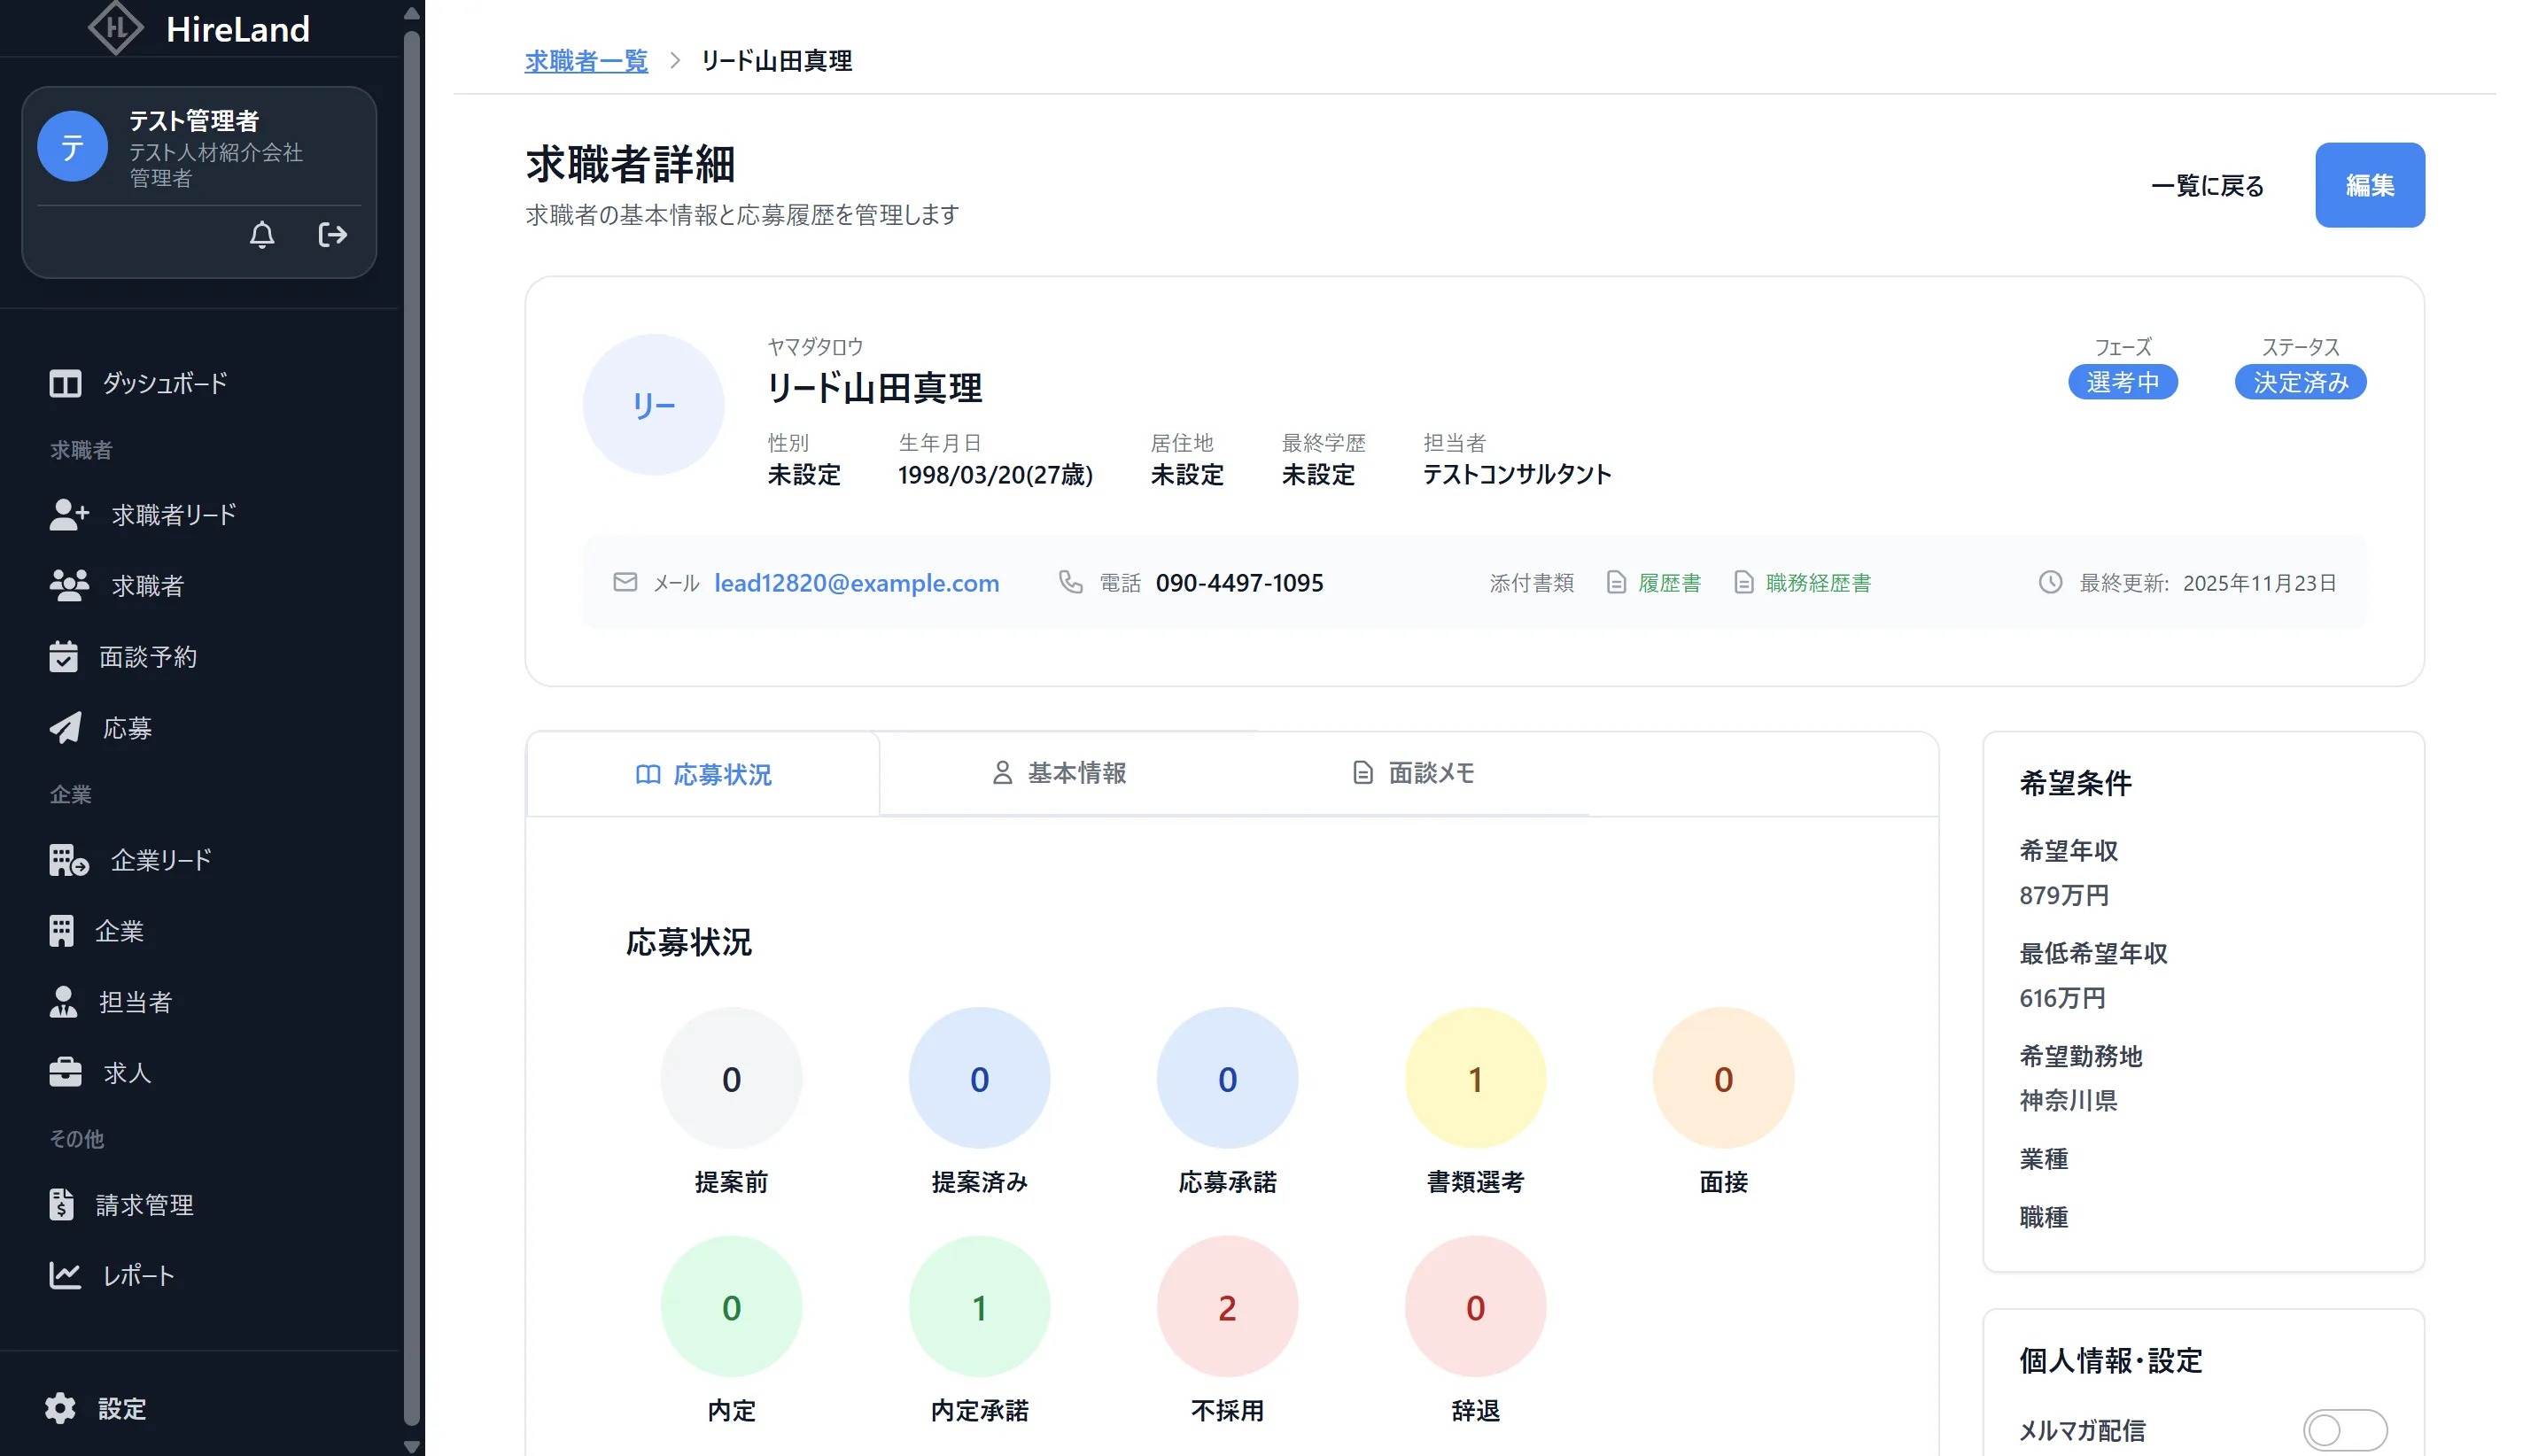This screenshot has width=2523, height=1456.
Task: Click 一覧に戻る button
Action: click(2206, 185)
